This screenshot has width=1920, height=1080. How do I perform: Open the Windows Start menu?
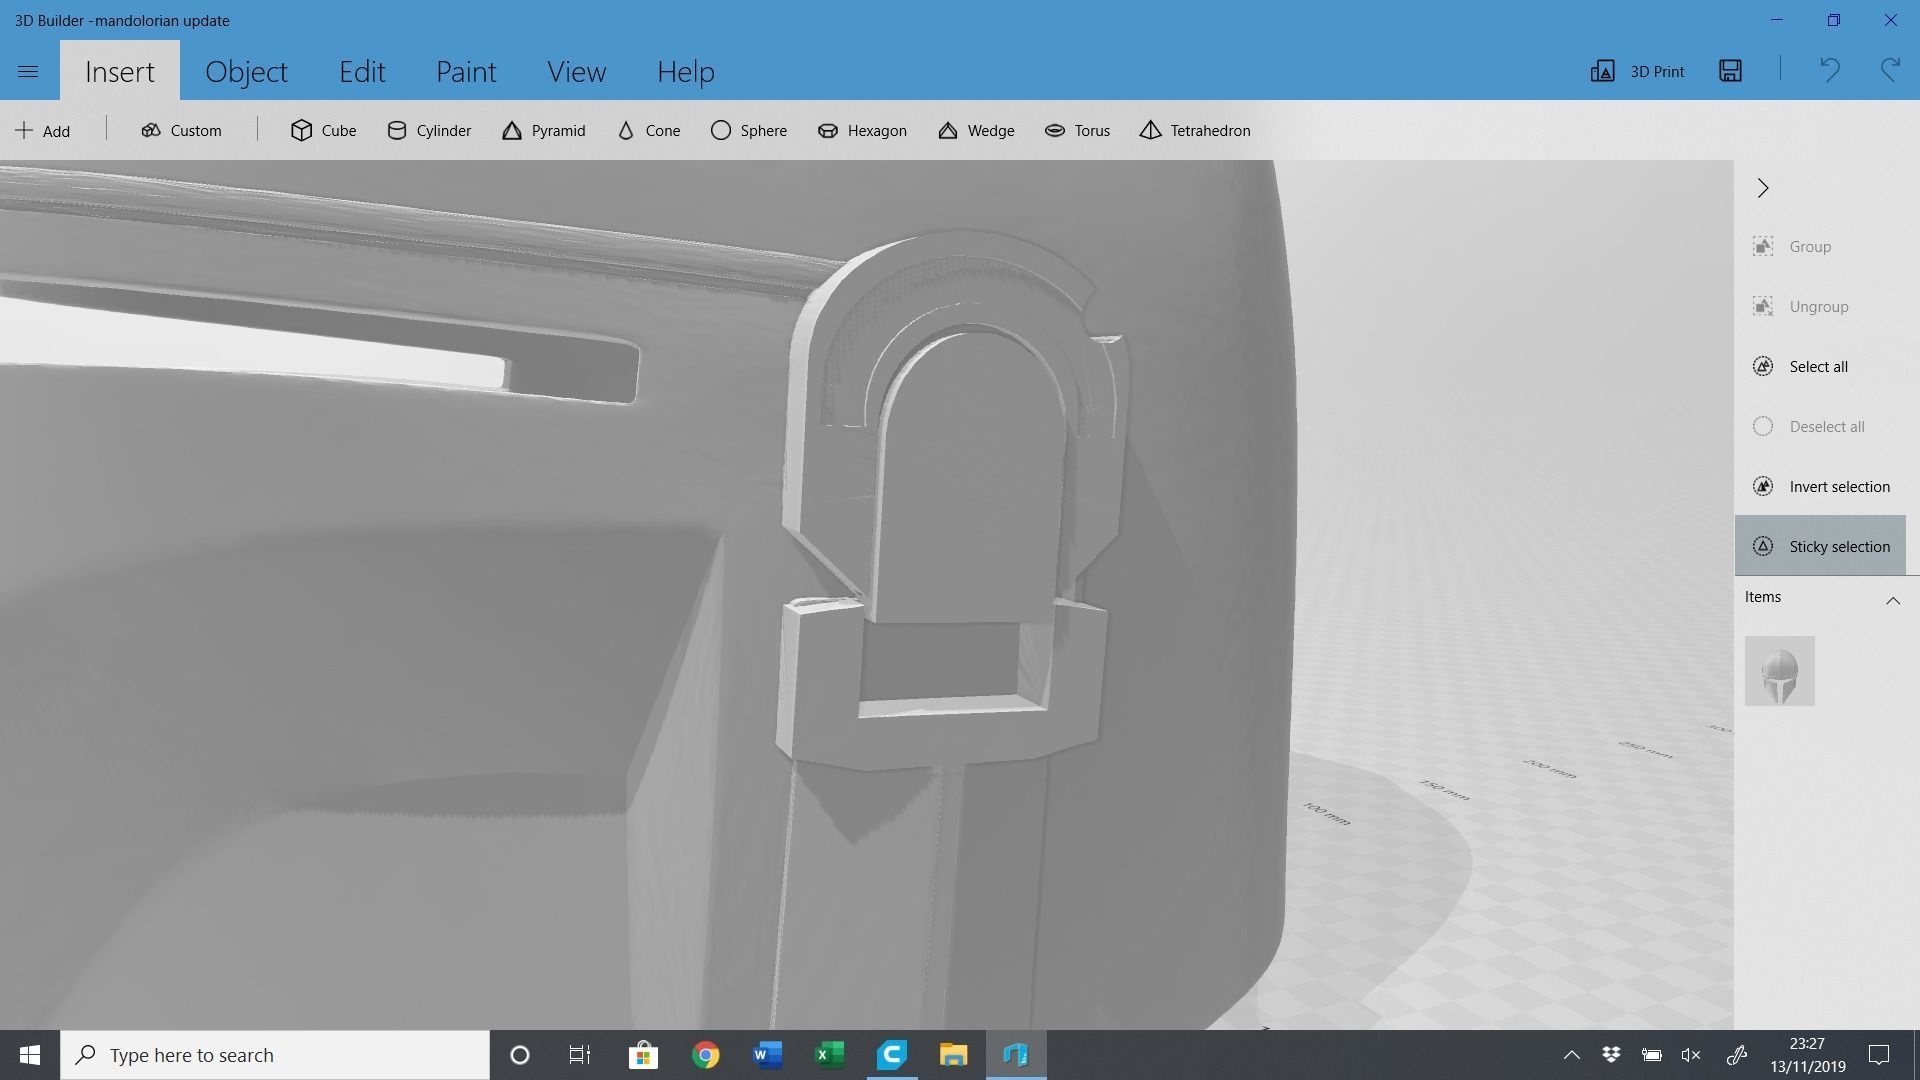[30, 1055]
